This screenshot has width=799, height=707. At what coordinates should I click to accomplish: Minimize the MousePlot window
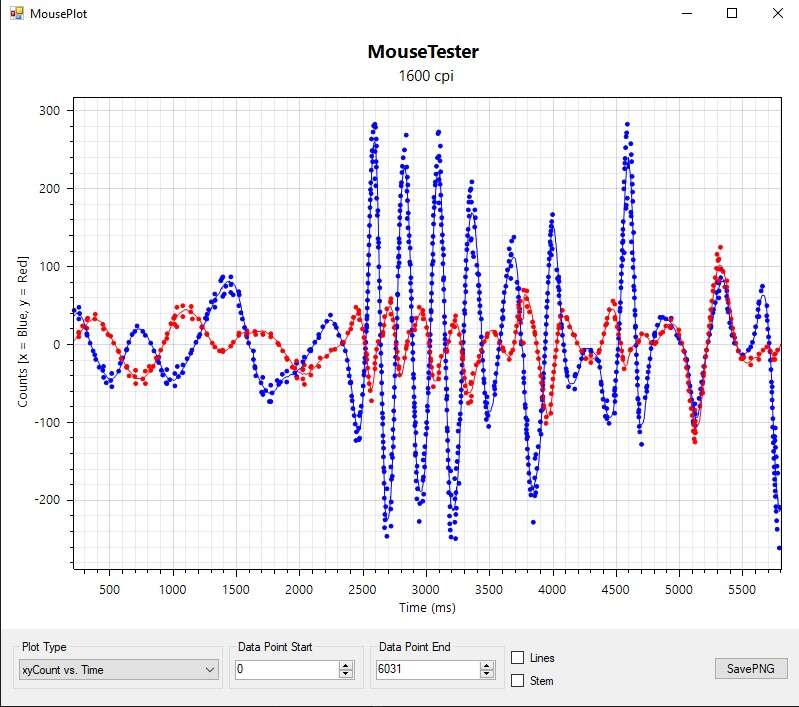[x=686, y=14]
